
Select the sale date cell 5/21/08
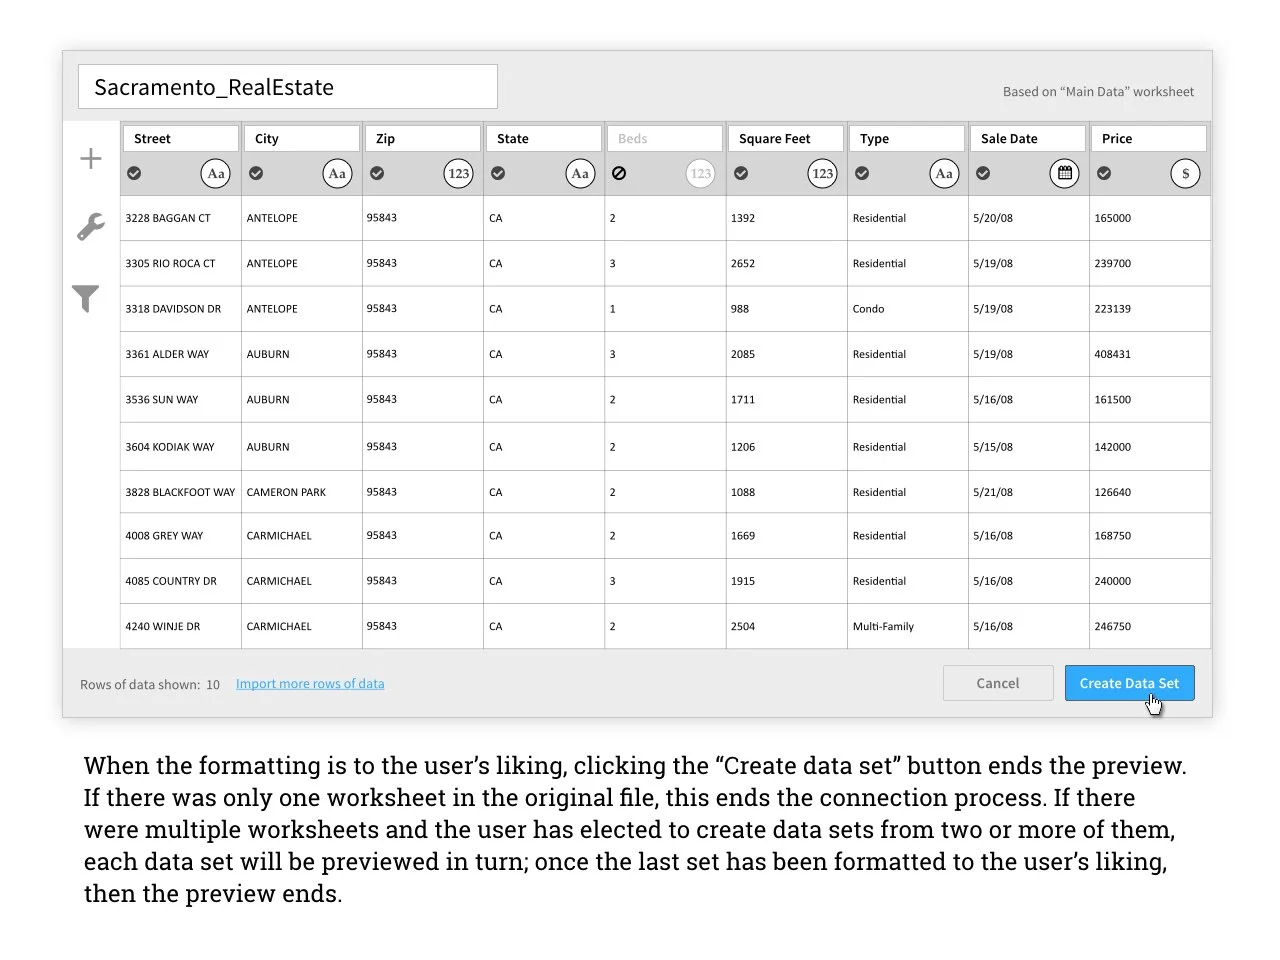click(1029, 492)
